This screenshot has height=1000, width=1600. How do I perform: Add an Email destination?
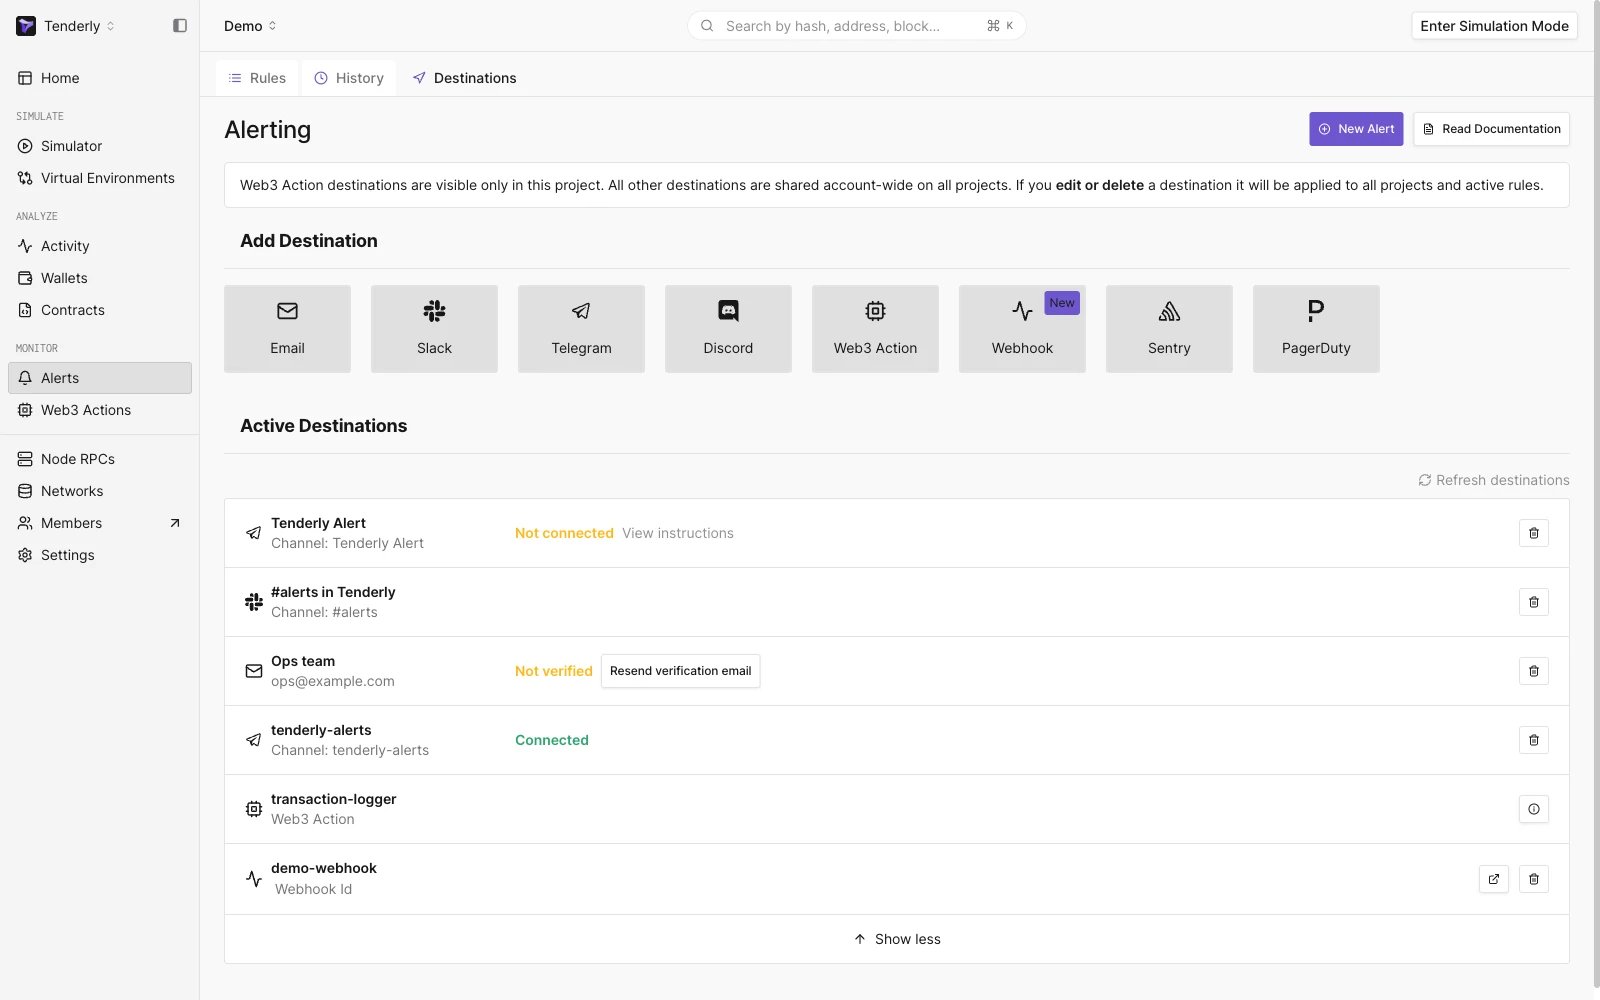tap(287, 329)
